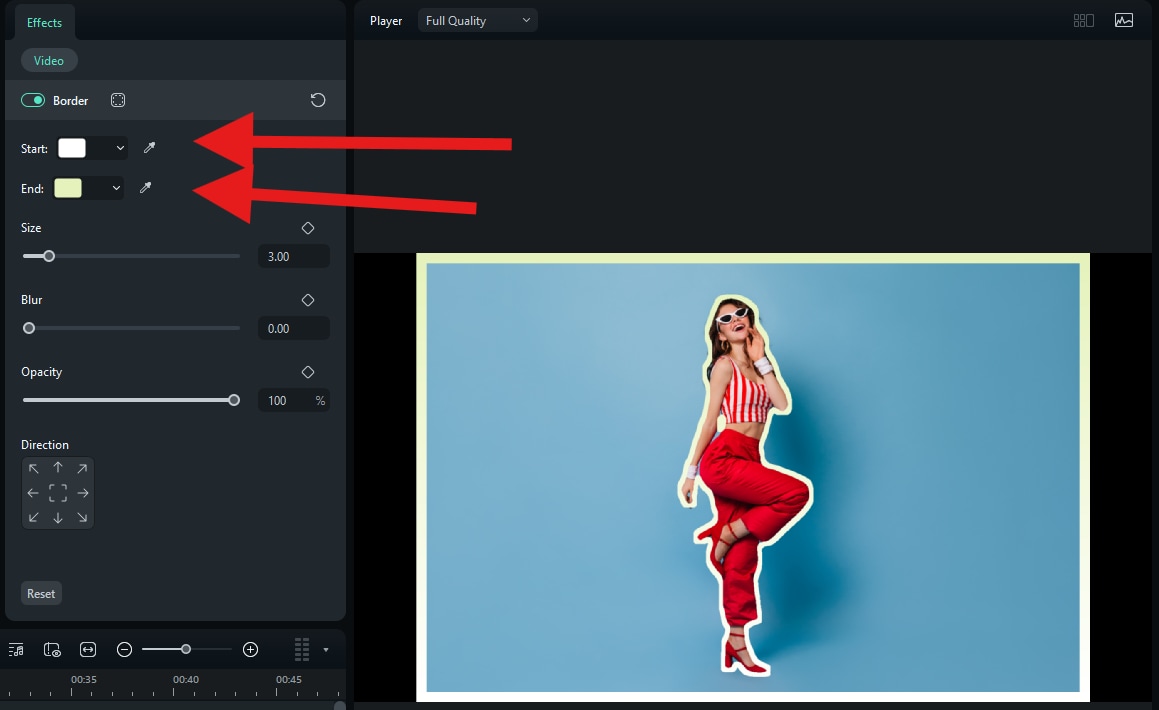Click the border preset icon beside Border
Viewport: 1159px width, 710px height.
click(x=118, y=100)
